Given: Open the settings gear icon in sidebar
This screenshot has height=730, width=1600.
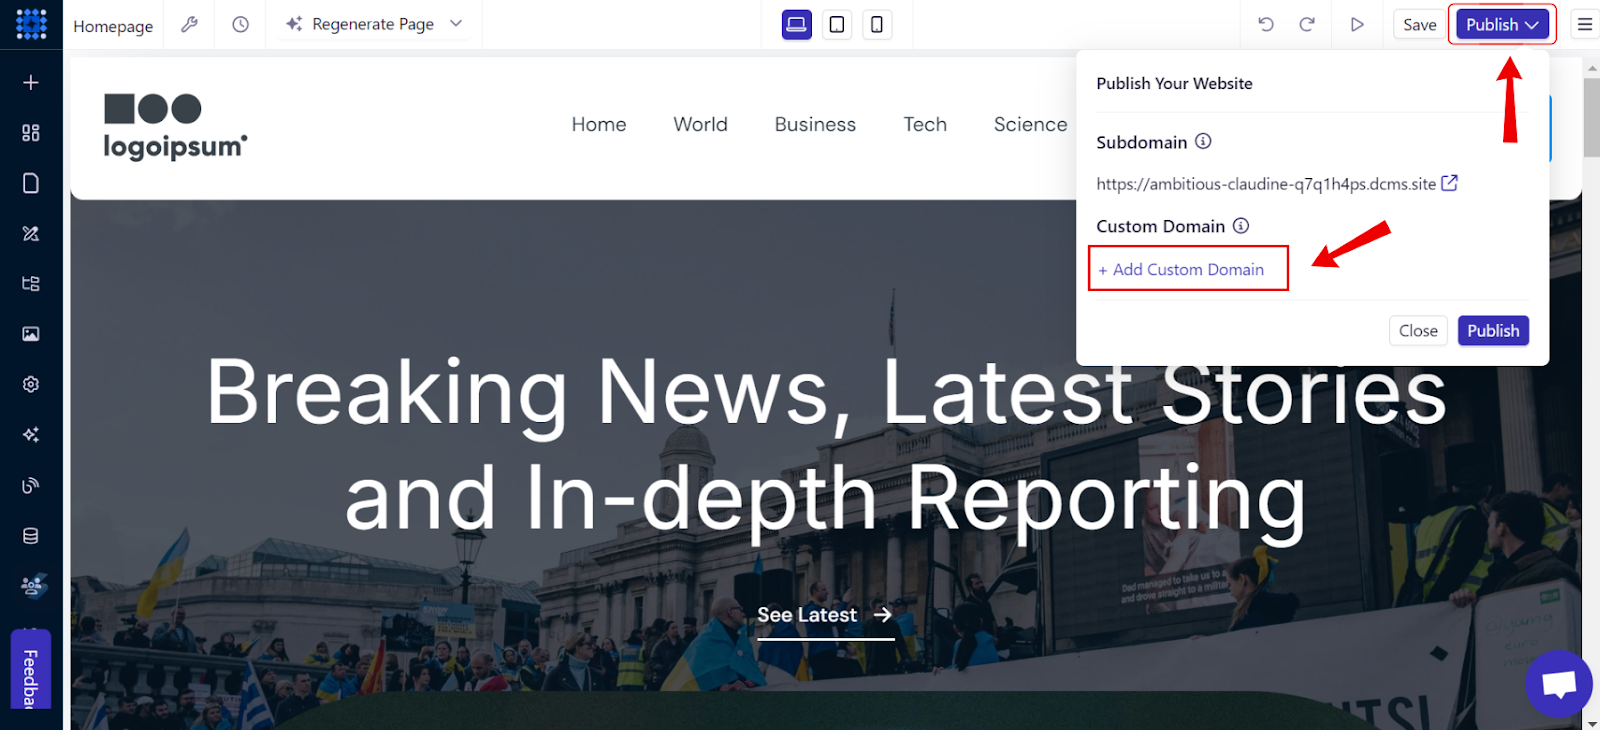Looking at the screenshot, I should (31, 384).
